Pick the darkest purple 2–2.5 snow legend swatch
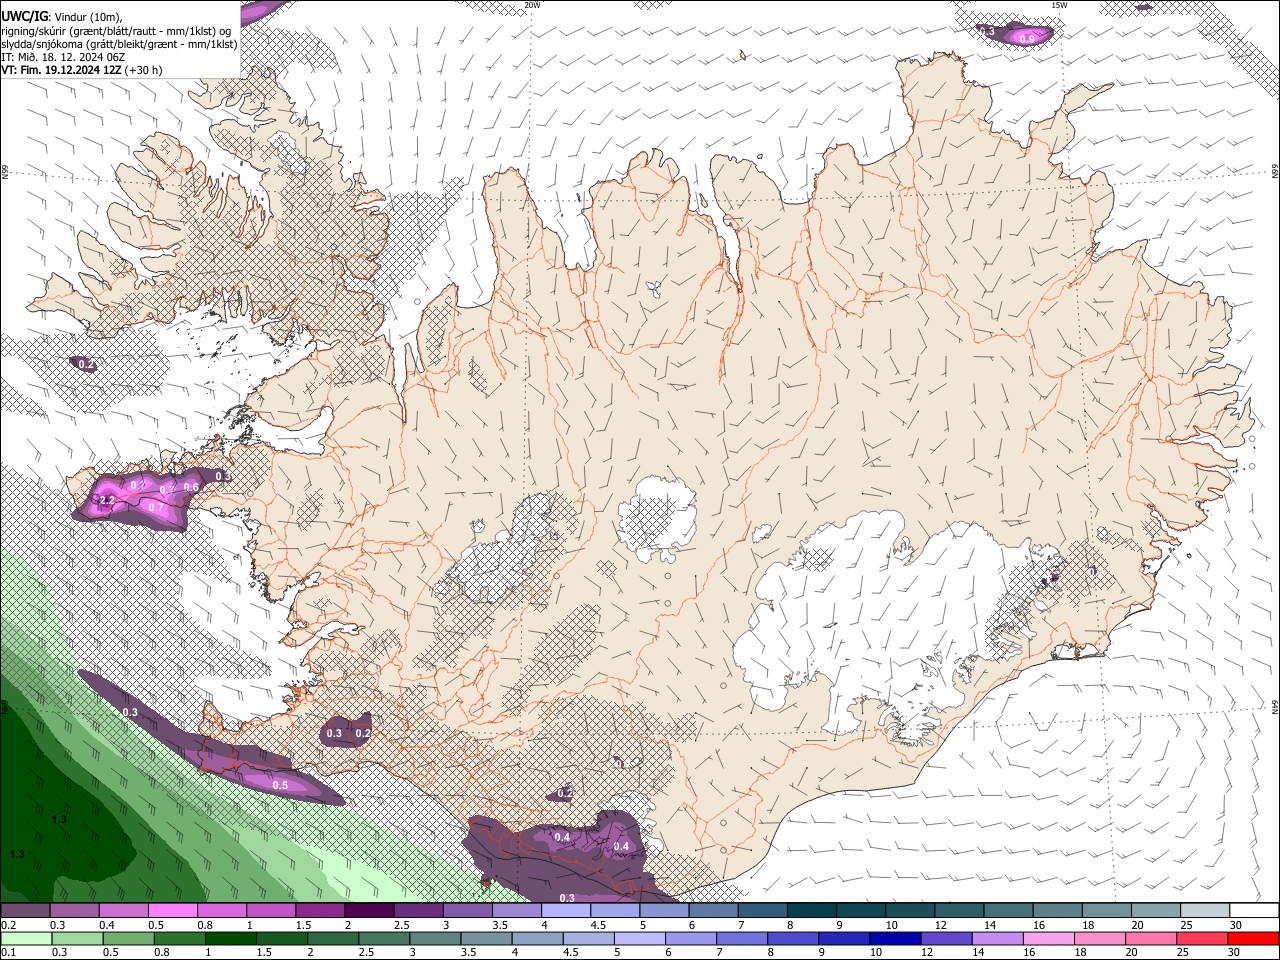 click(370, 911)
